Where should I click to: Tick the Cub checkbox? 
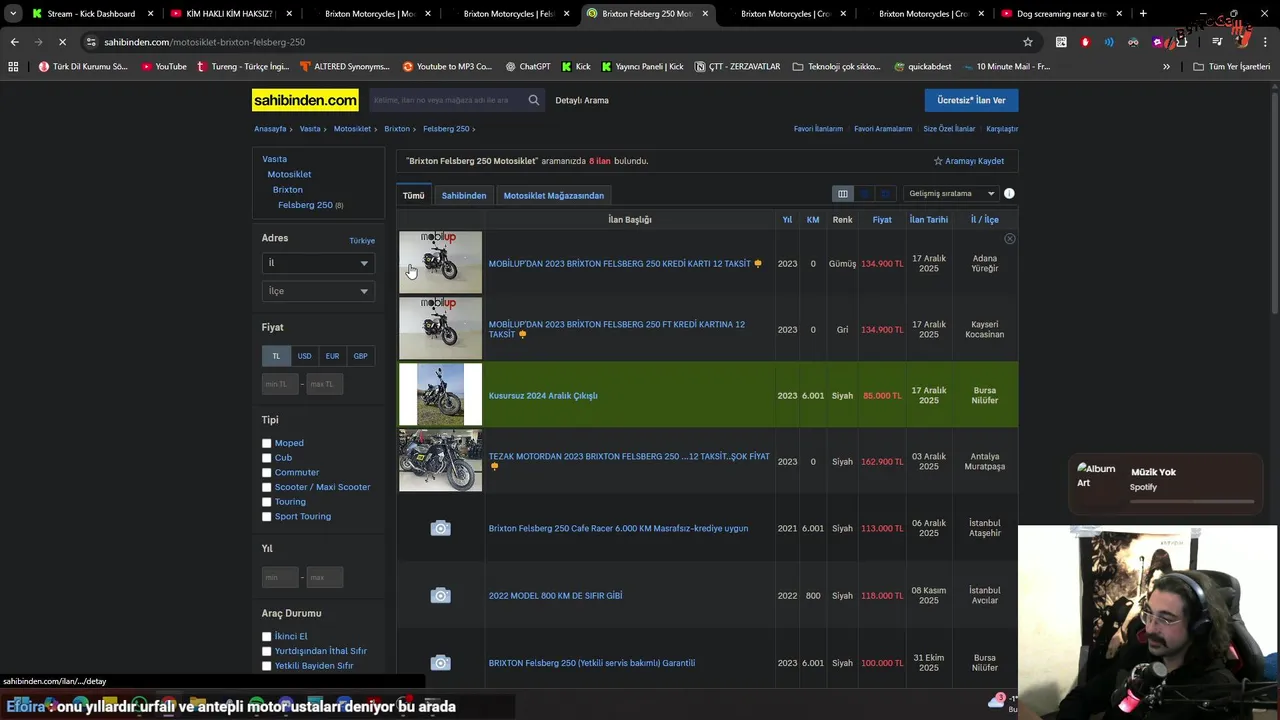(x=267, y=458)
